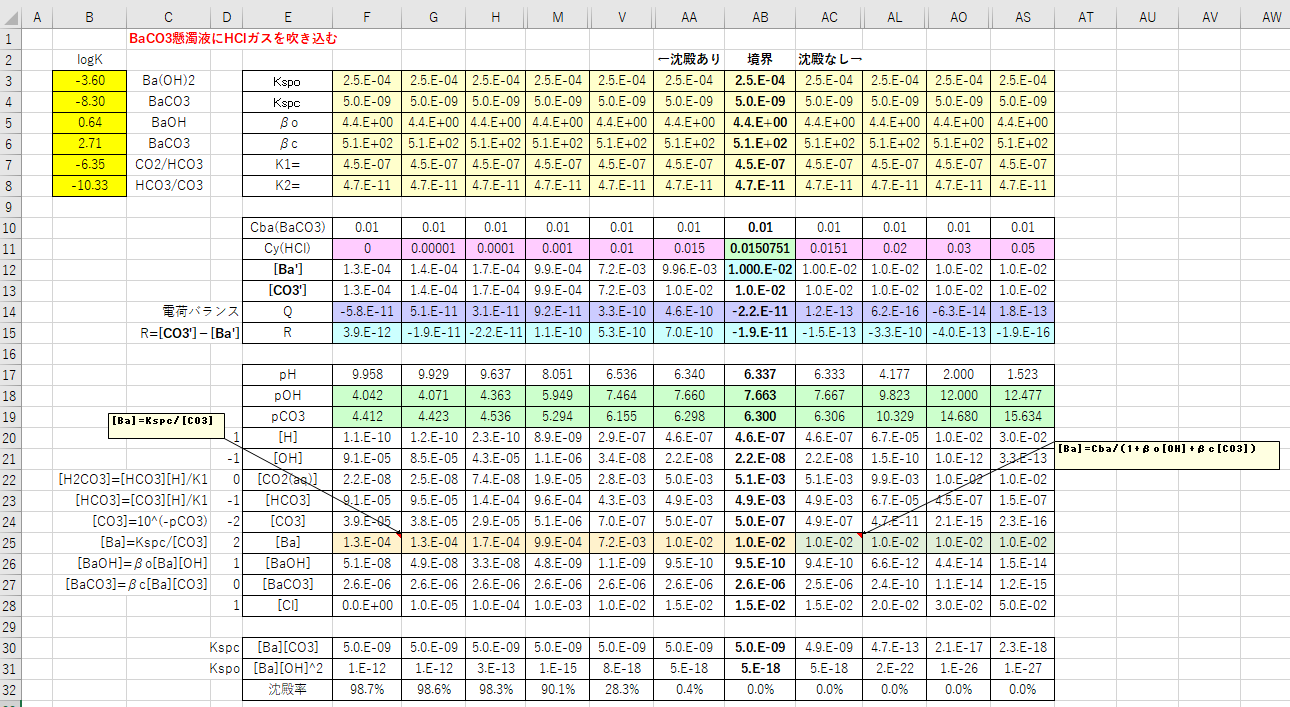This screenshot has width=1290, height=707.
Task: Click the [Cl] row label
Action: (288, 604)
